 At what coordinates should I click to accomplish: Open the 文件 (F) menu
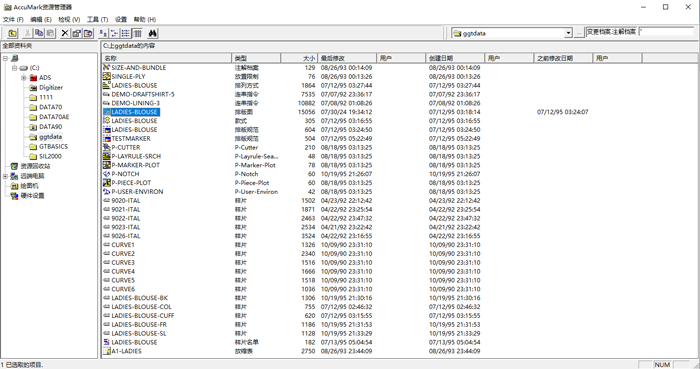pyautogui.click(x=13, y=19)
